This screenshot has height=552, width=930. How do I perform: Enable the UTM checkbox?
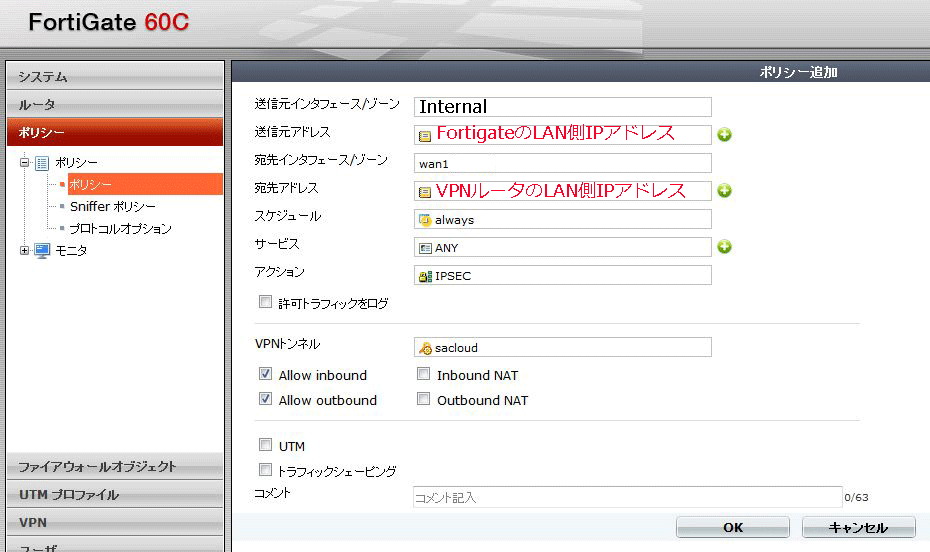(x=265, y=445)
